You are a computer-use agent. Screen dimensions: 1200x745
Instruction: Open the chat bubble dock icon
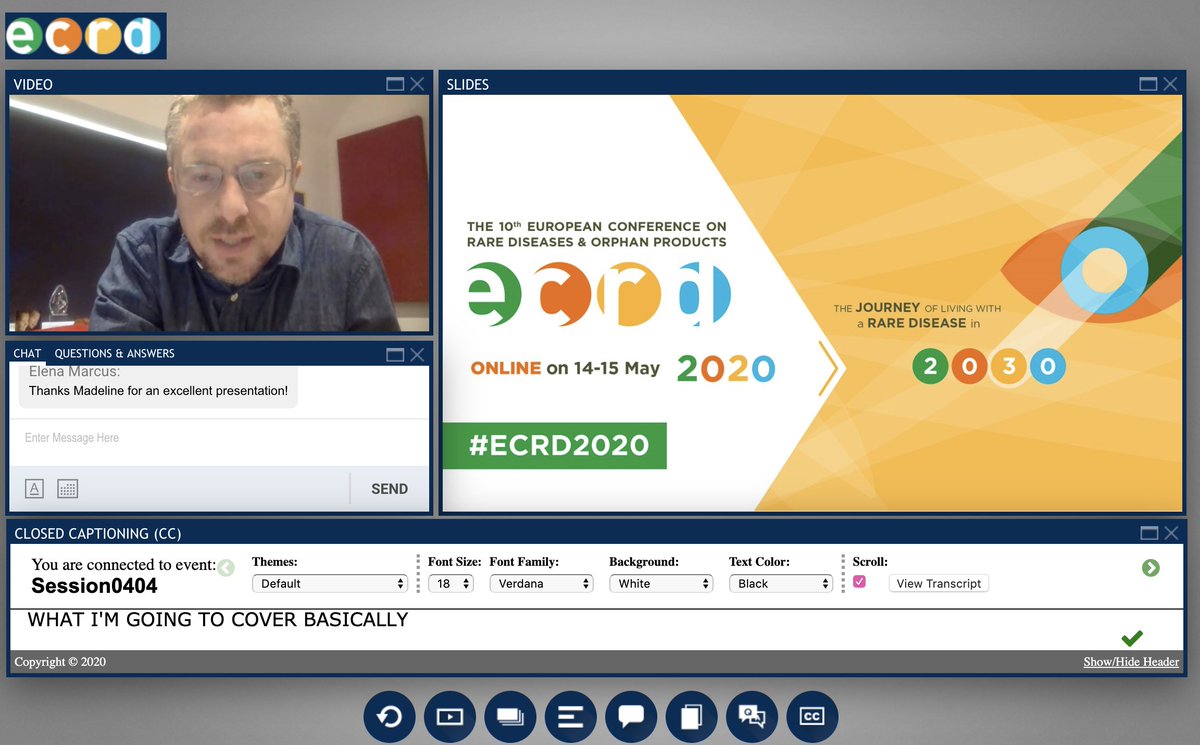click(631, 716)
